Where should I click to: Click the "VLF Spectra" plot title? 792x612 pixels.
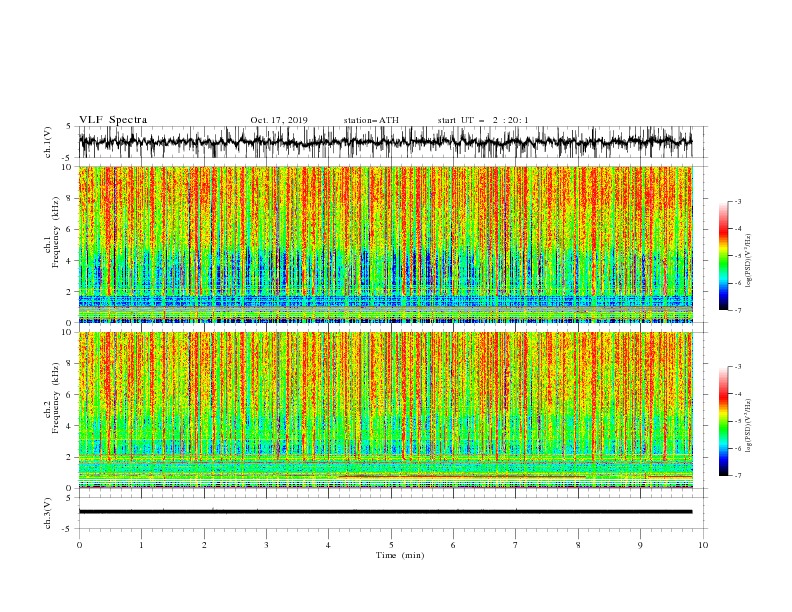(113, 120)
